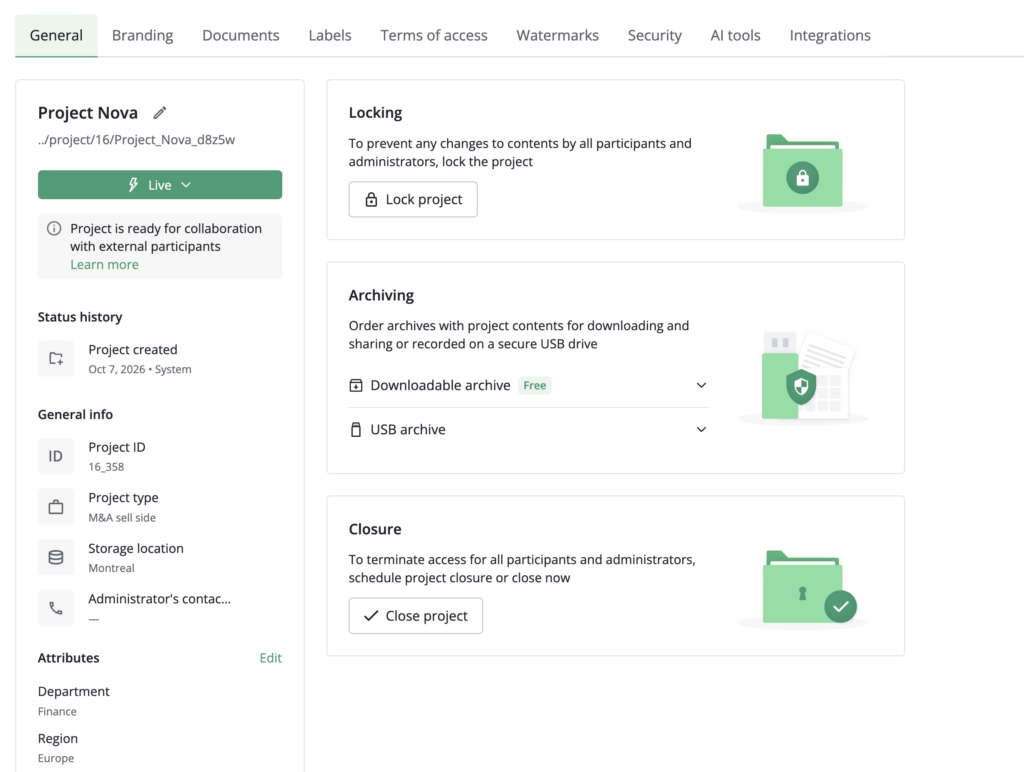Click the Project ID value 16_358

point(106,467)
